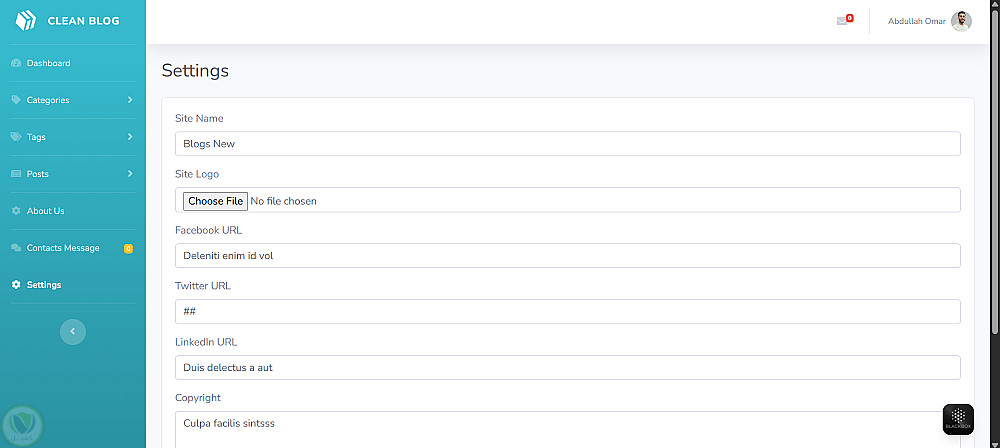
Task: Expand the Categories submenu chevron
Action: pyautogui.click(x=129, y=100)
